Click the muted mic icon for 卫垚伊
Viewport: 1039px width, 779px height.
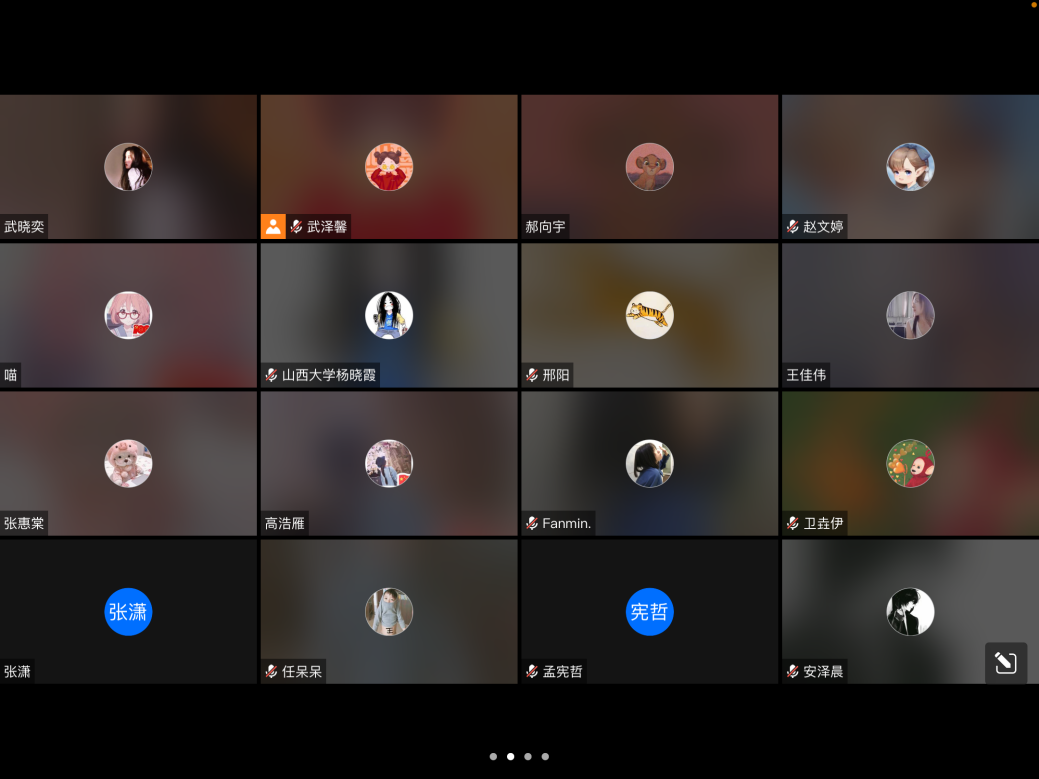(x=792, y=523)
